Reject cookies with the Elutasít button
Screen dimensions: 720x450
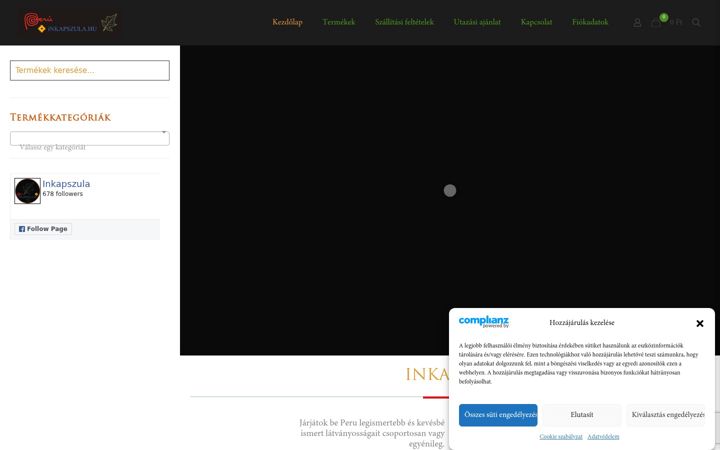(582, 415)
